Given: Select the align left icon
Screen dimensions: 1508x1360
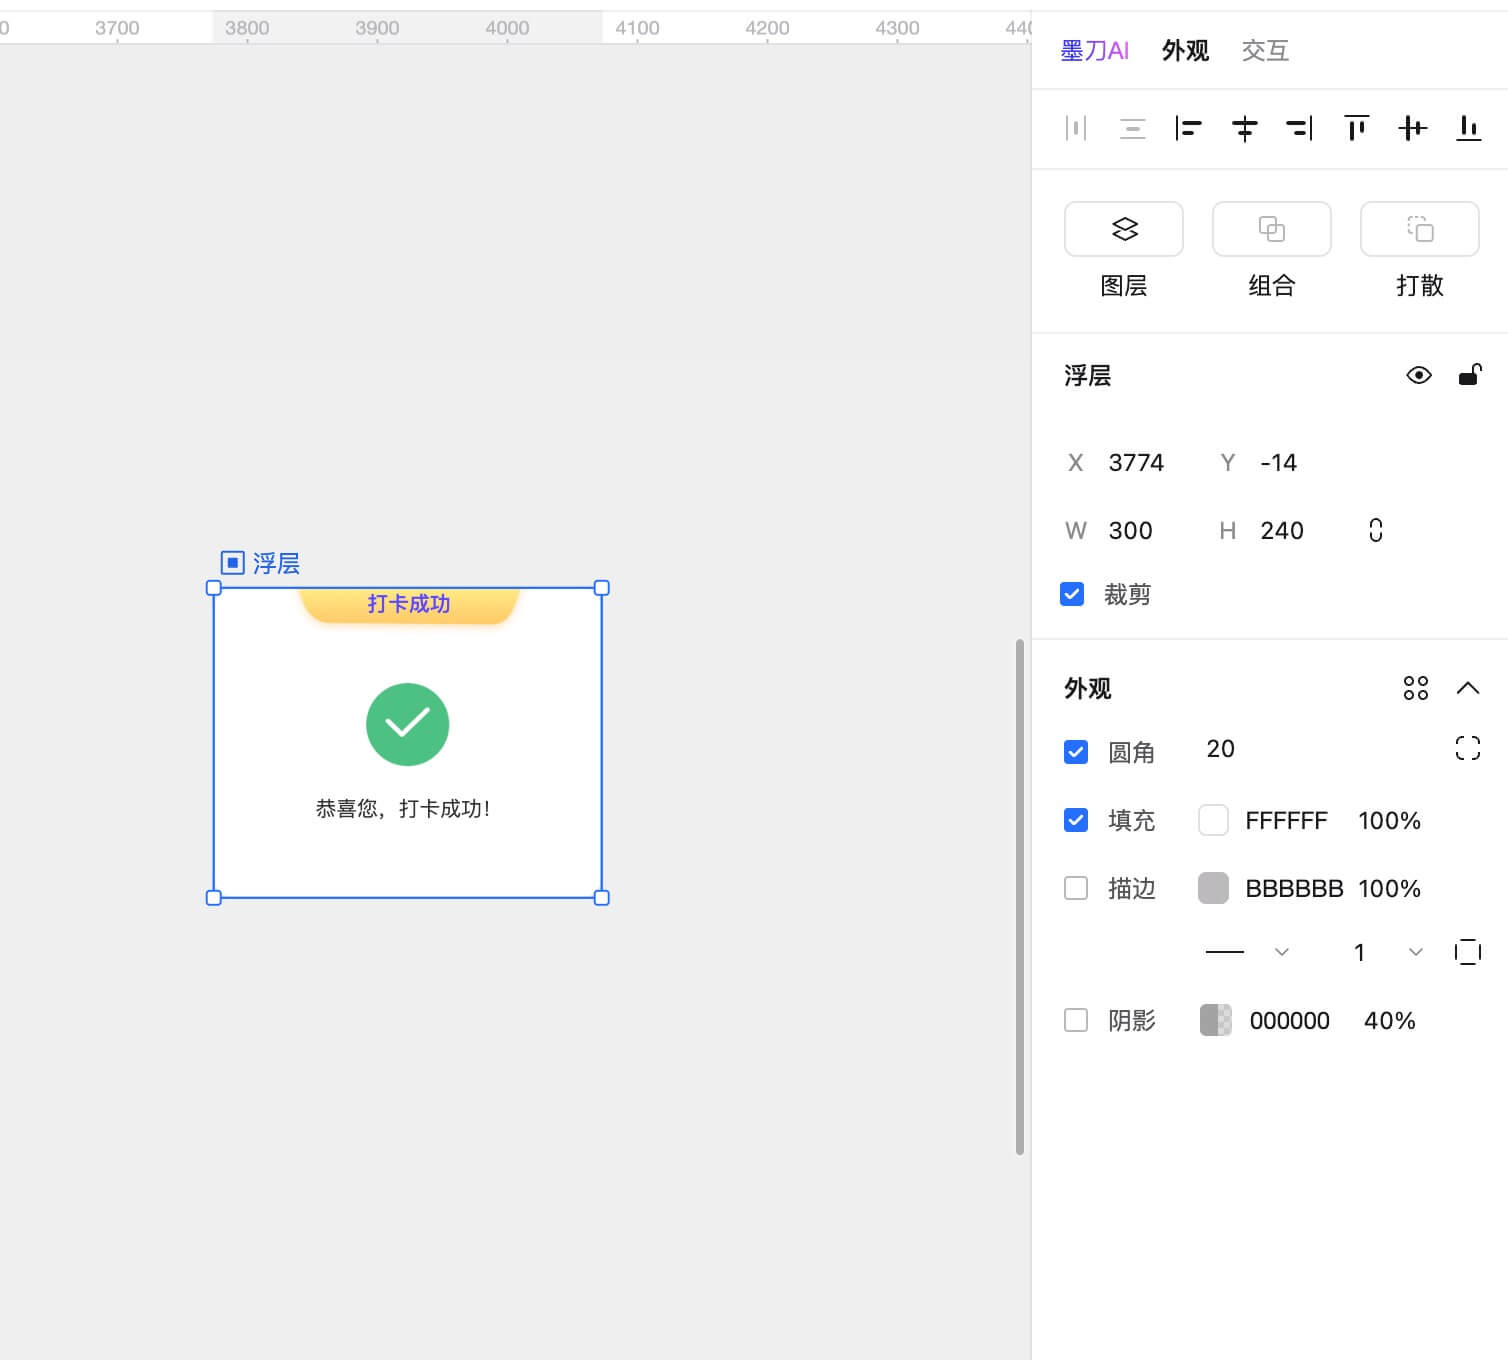Looking at the screenshot, I should coord(1189,128).
